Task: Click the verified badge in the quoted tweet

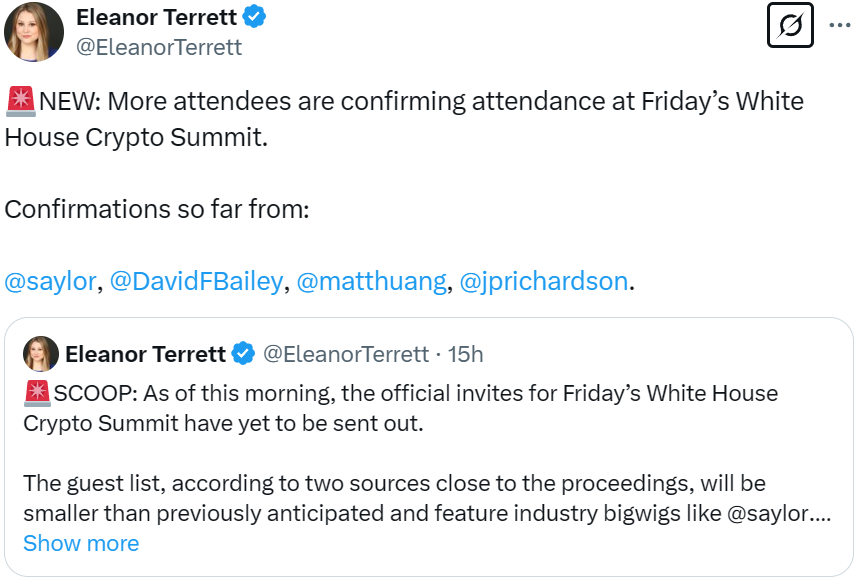Action: (x=243, y=354)
